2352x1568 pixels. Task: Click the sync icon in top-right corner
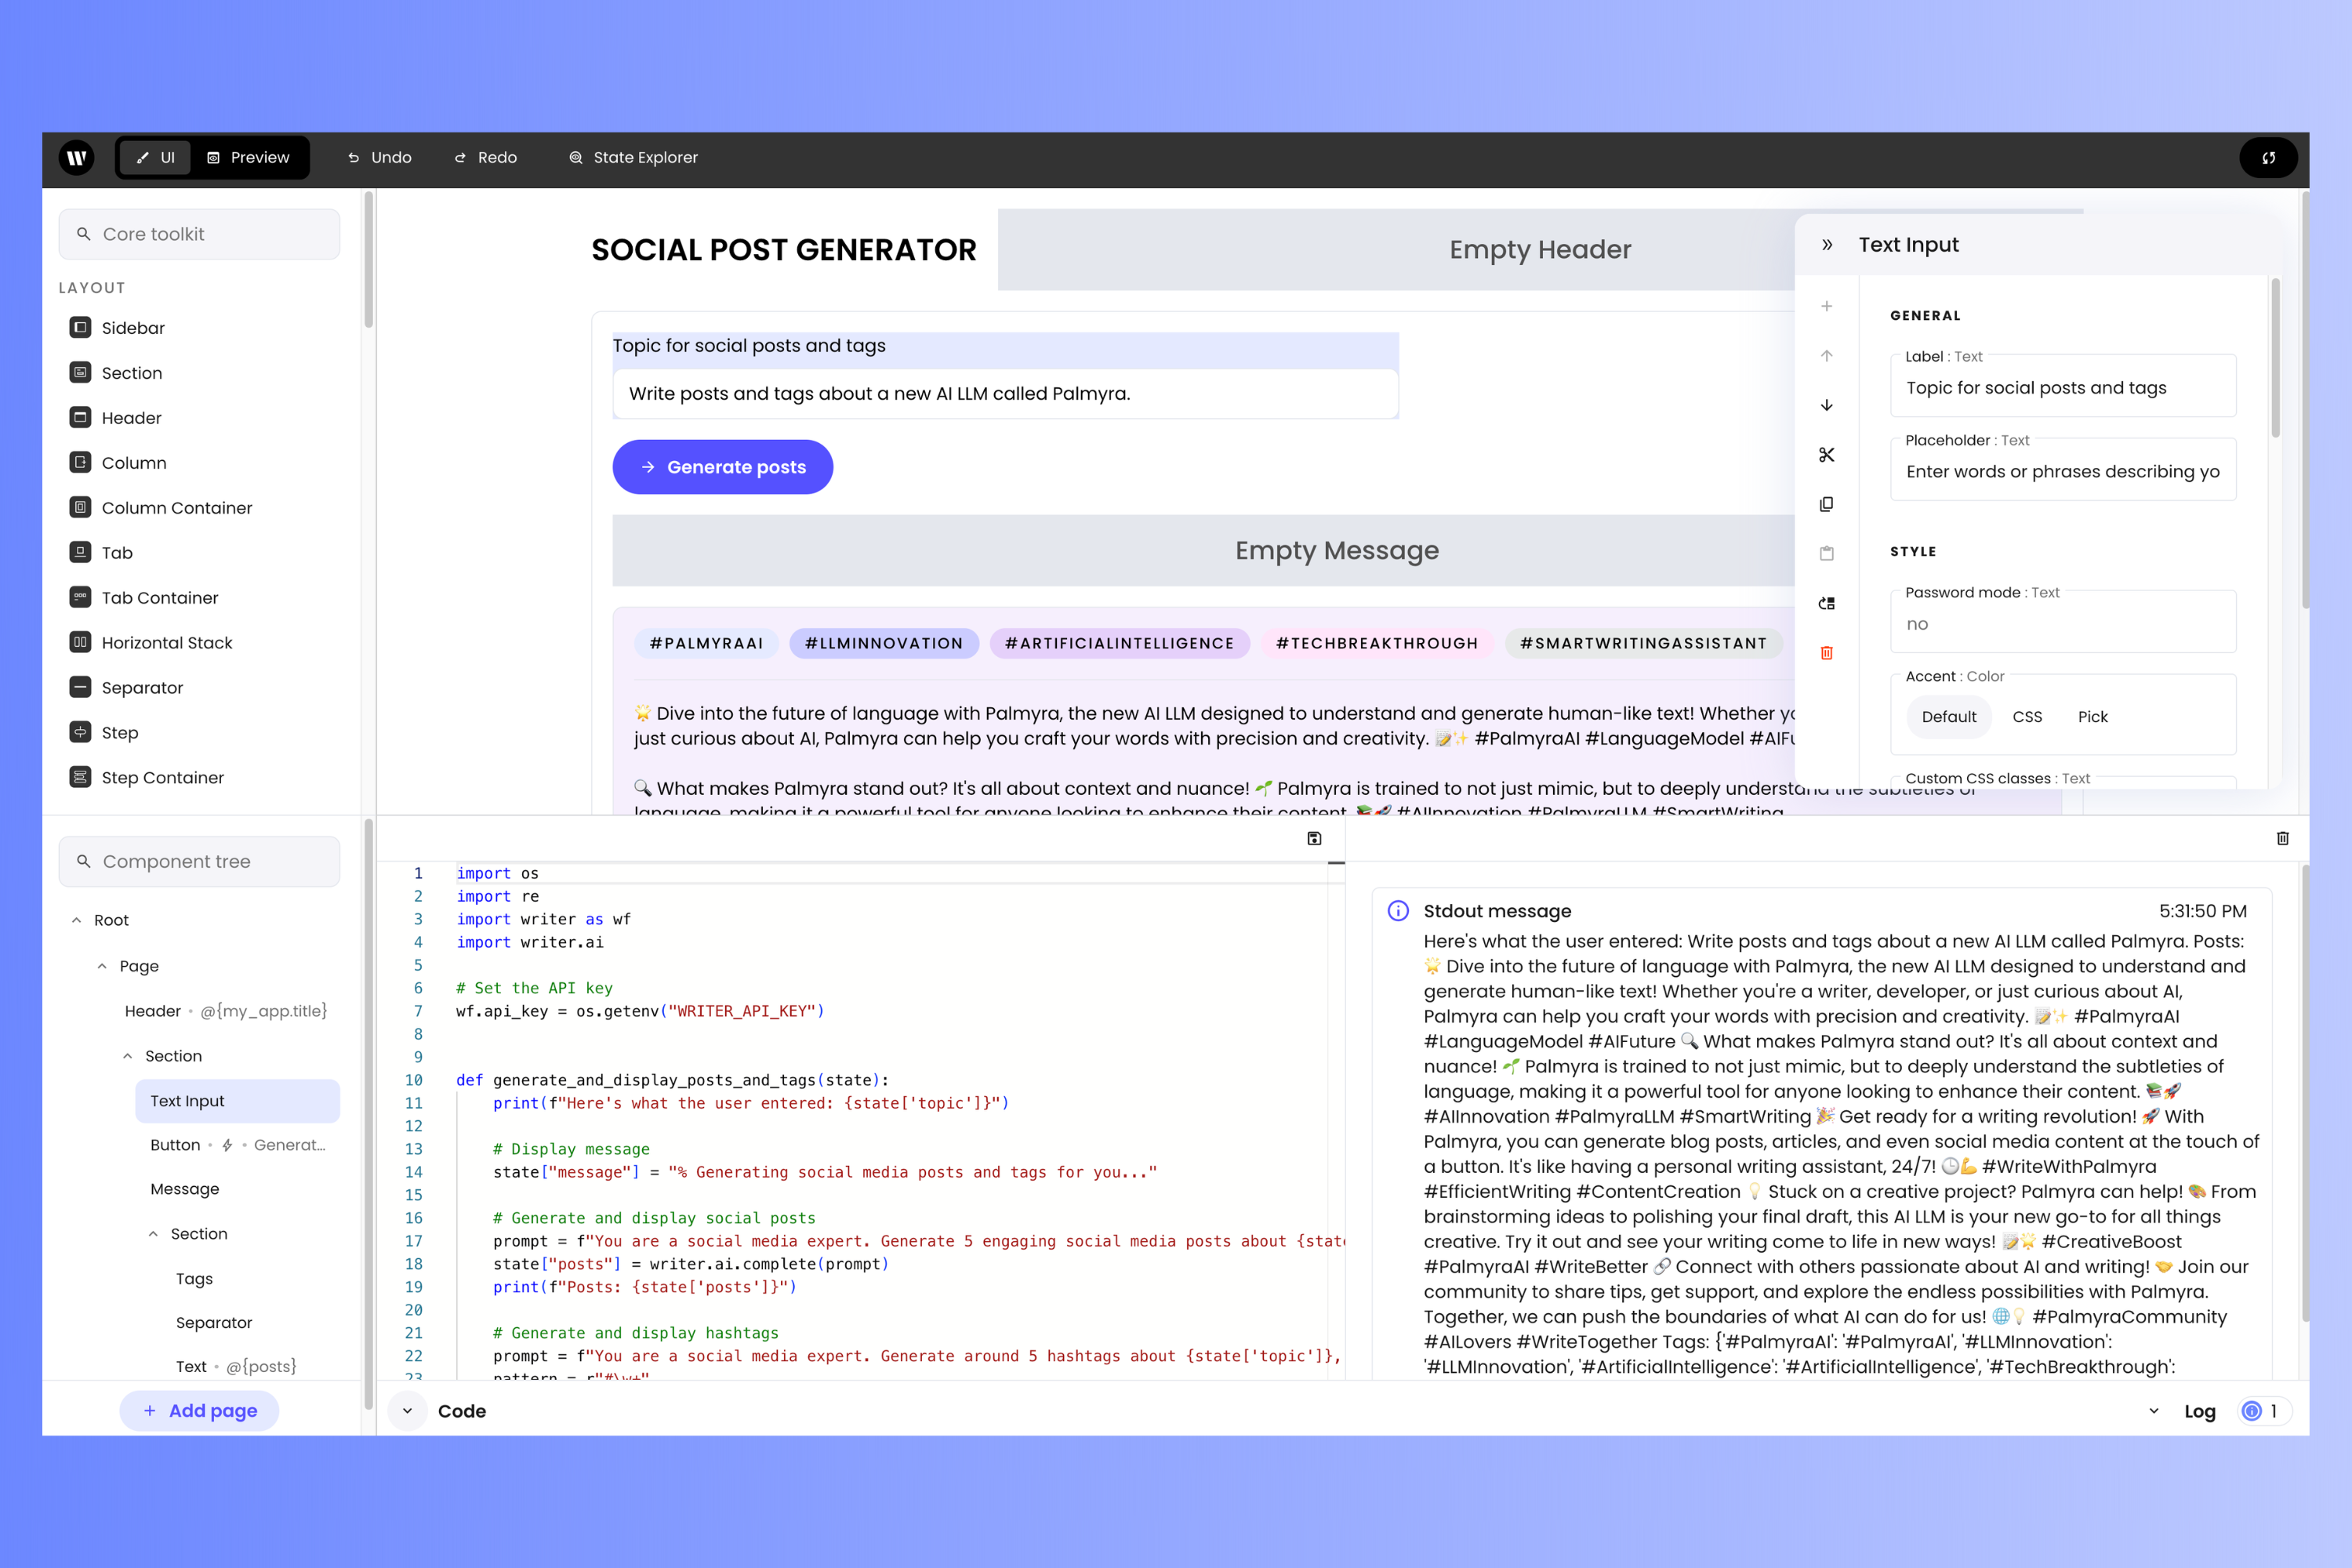point(2268,157)
